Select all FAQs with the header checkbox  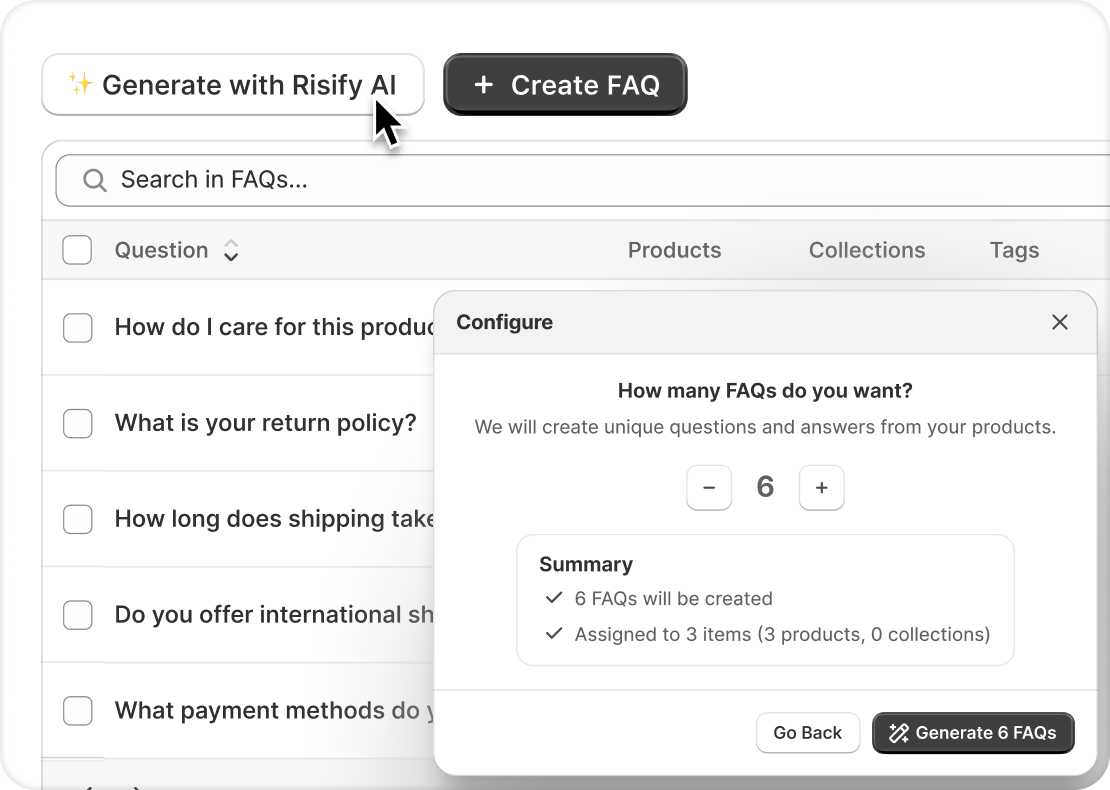[x=77, y=250]
